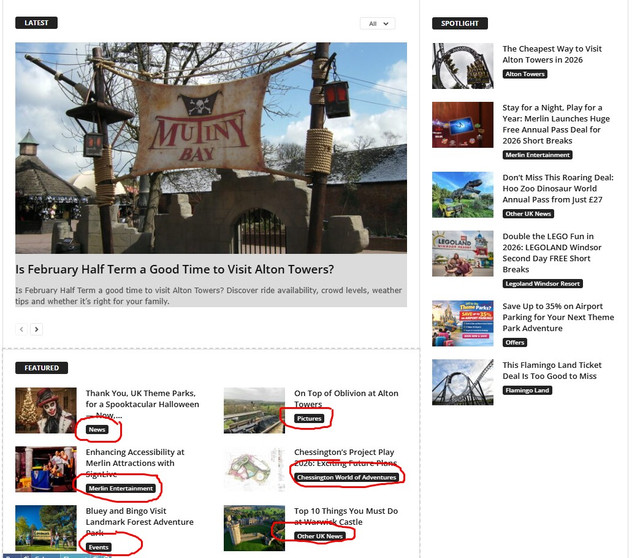Viewport: 640px width, 558px height.
Task: Open the Halloween clown thumbnail
Action: coord(46,410)
